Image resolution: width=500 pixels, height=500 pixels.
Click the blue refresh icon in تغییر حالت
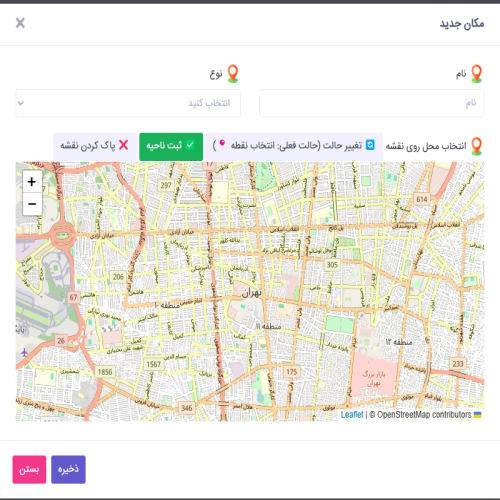point(370,145)
